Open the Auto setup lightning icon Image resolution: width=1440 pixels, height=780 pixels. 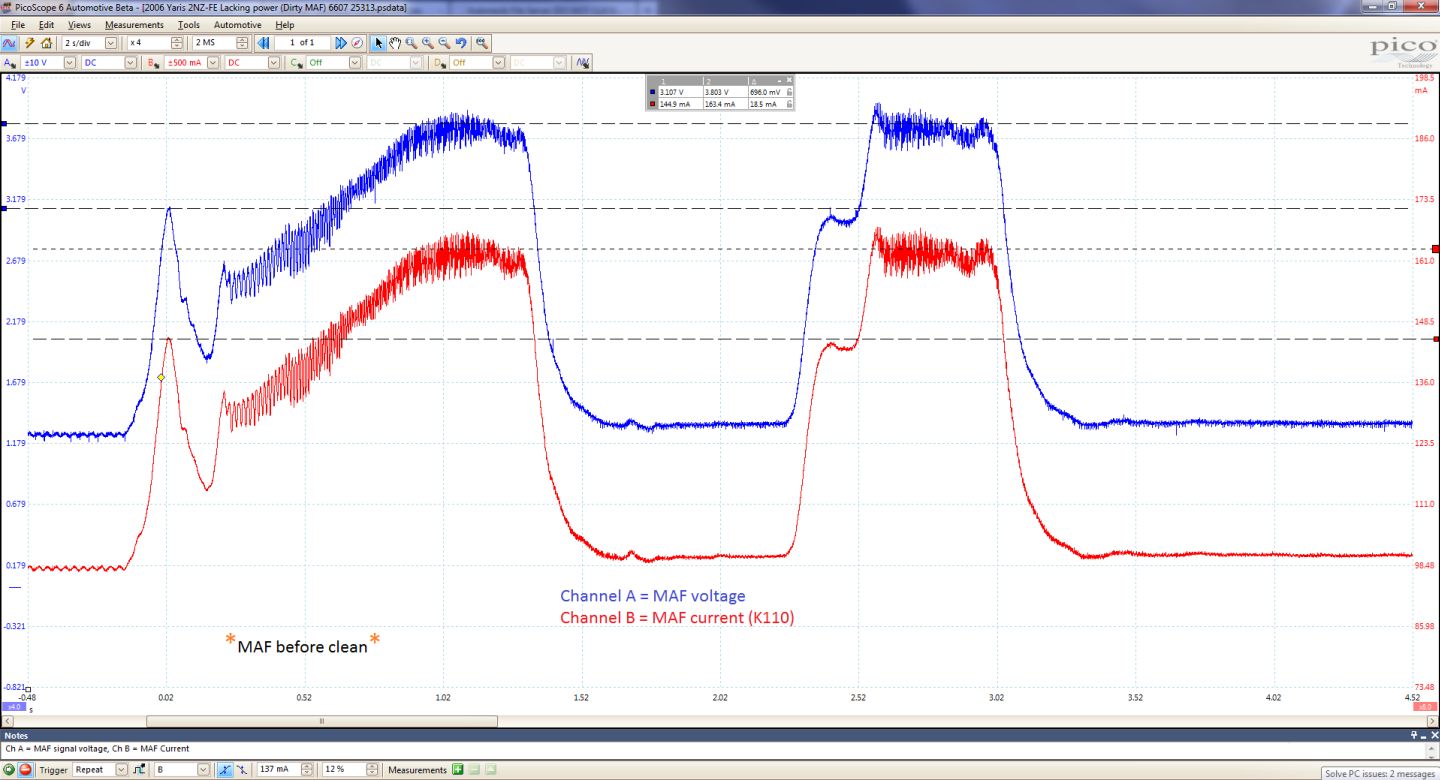click(29, 43)
